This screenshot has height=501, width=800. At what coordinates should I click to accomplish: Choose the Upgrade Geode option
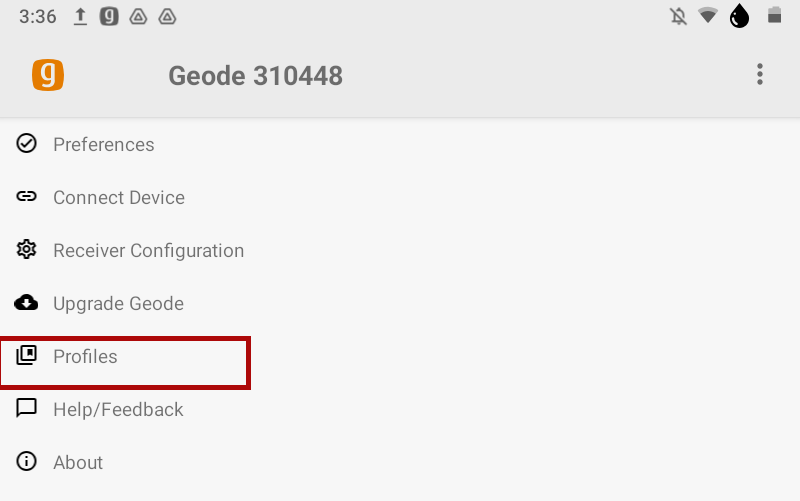pos(118,304)
